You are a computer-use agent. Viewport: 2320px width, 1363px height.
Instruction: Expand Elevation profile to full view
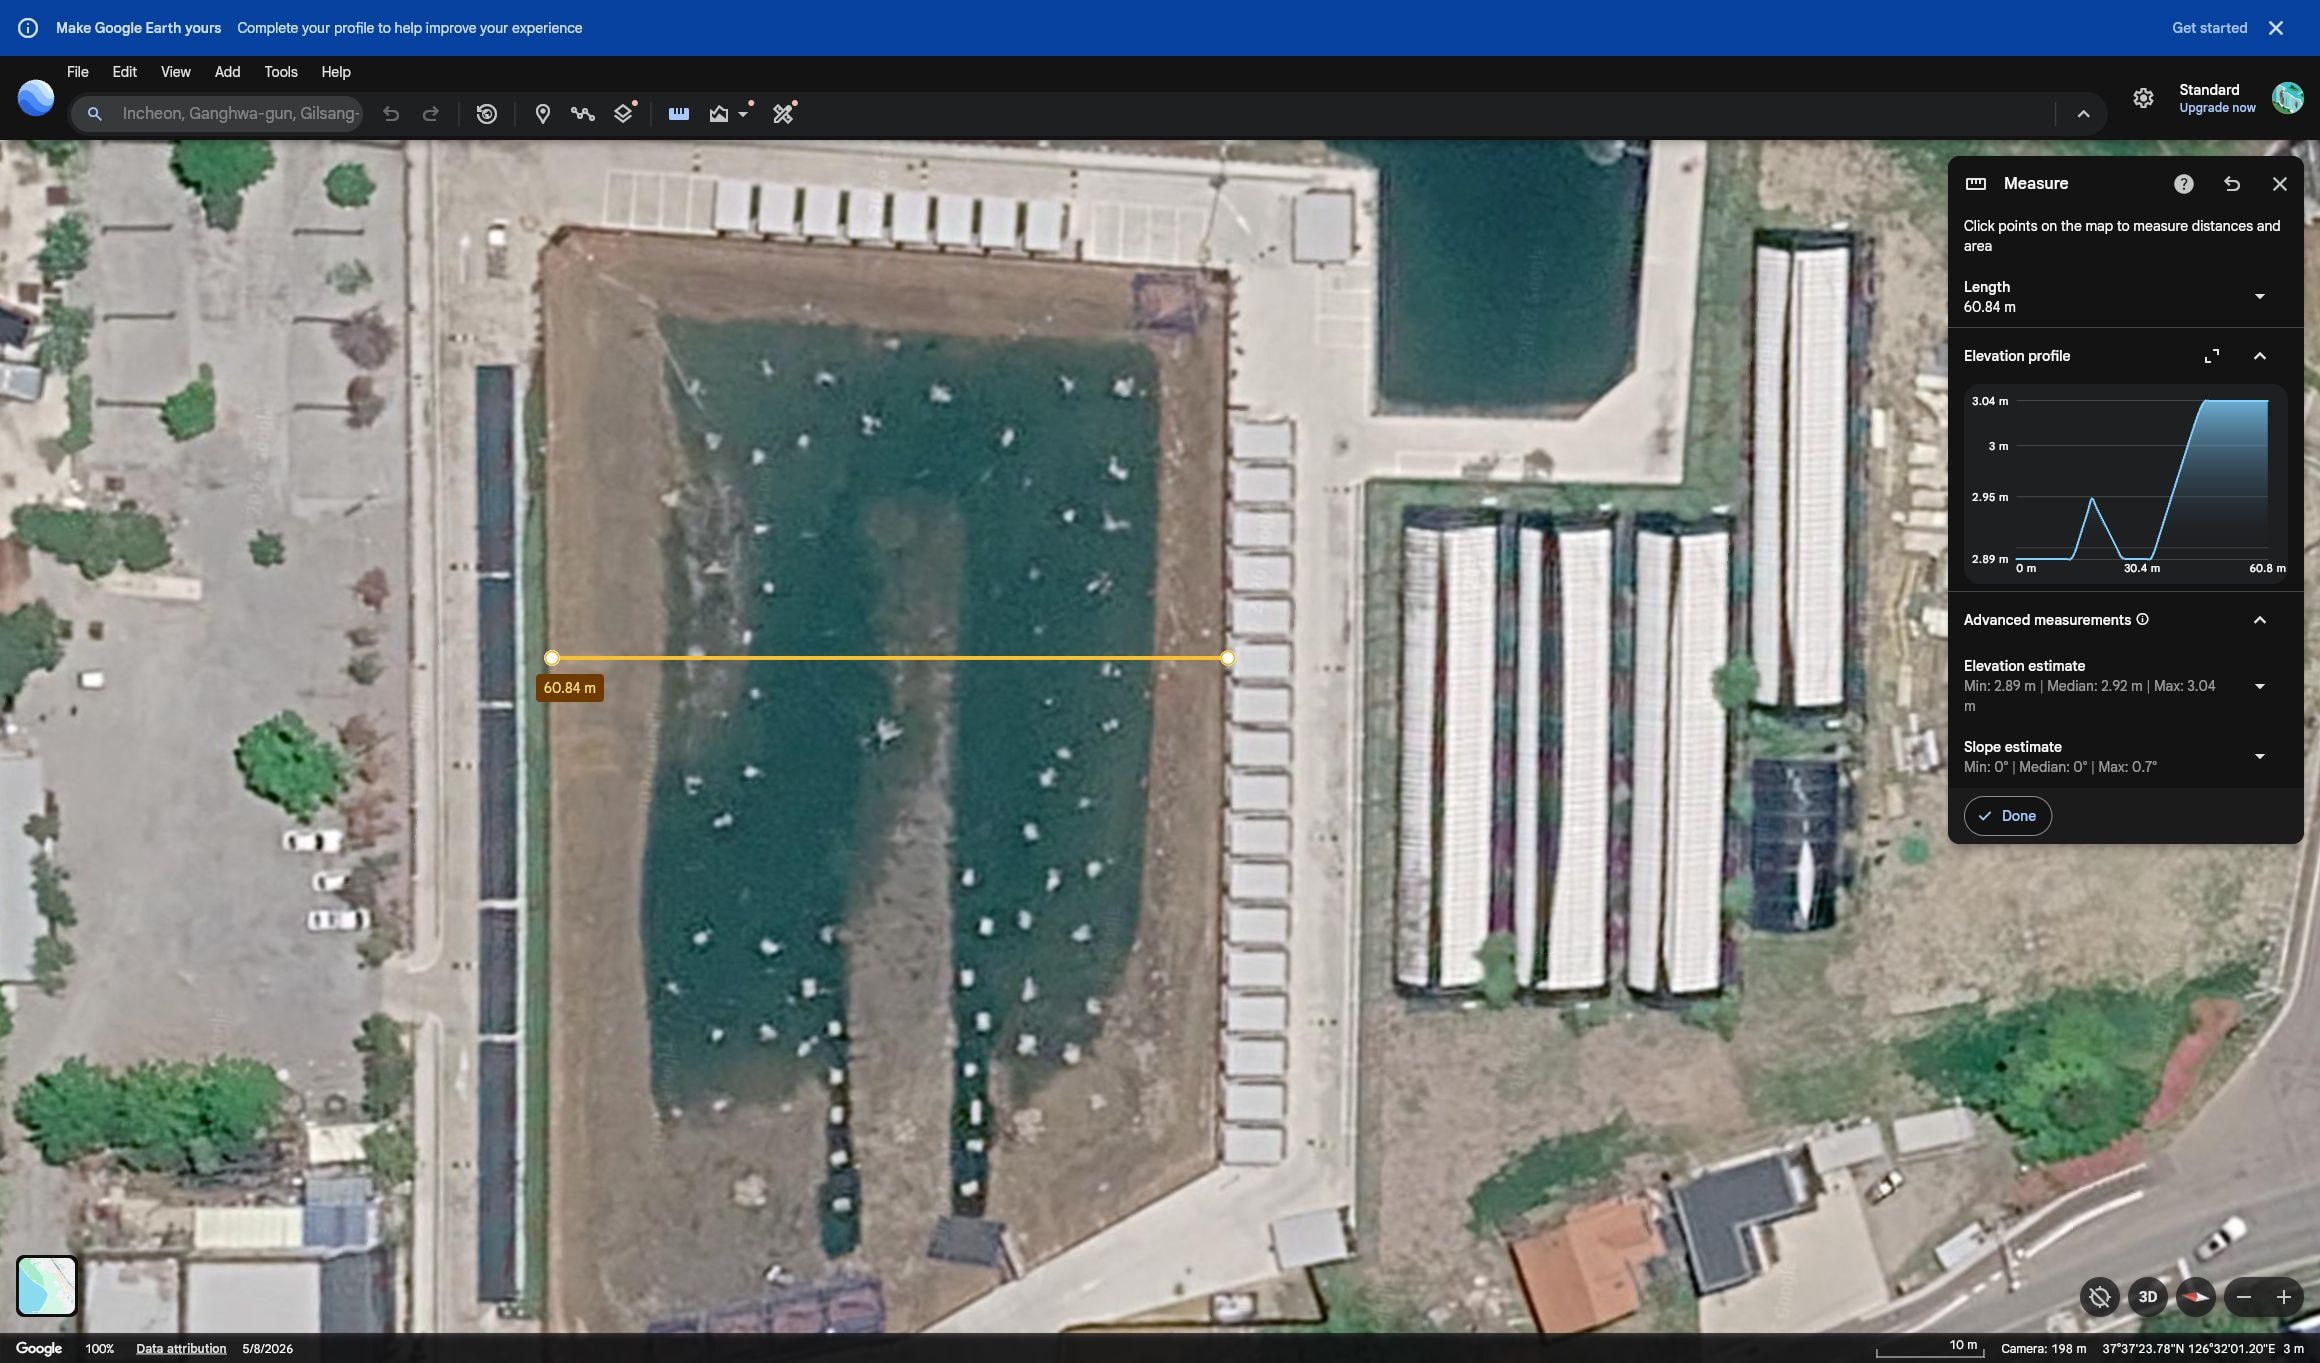click(2212, 356)
